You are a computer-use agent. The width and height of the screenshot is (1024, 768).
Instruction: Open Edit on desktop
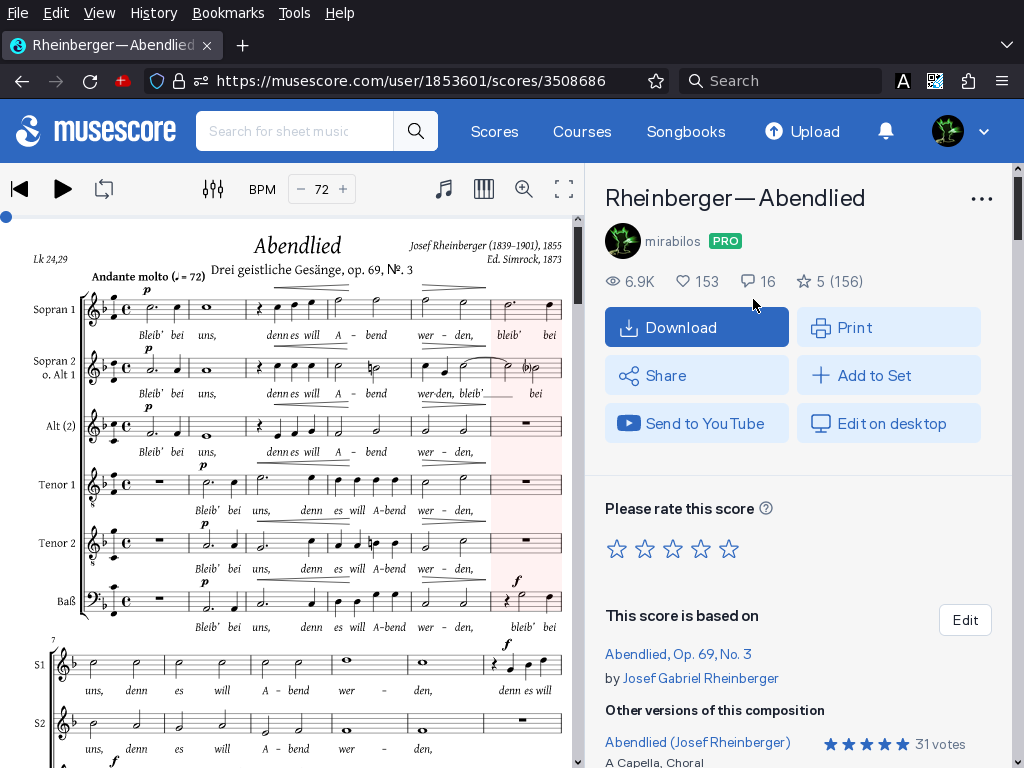[889, 423]
